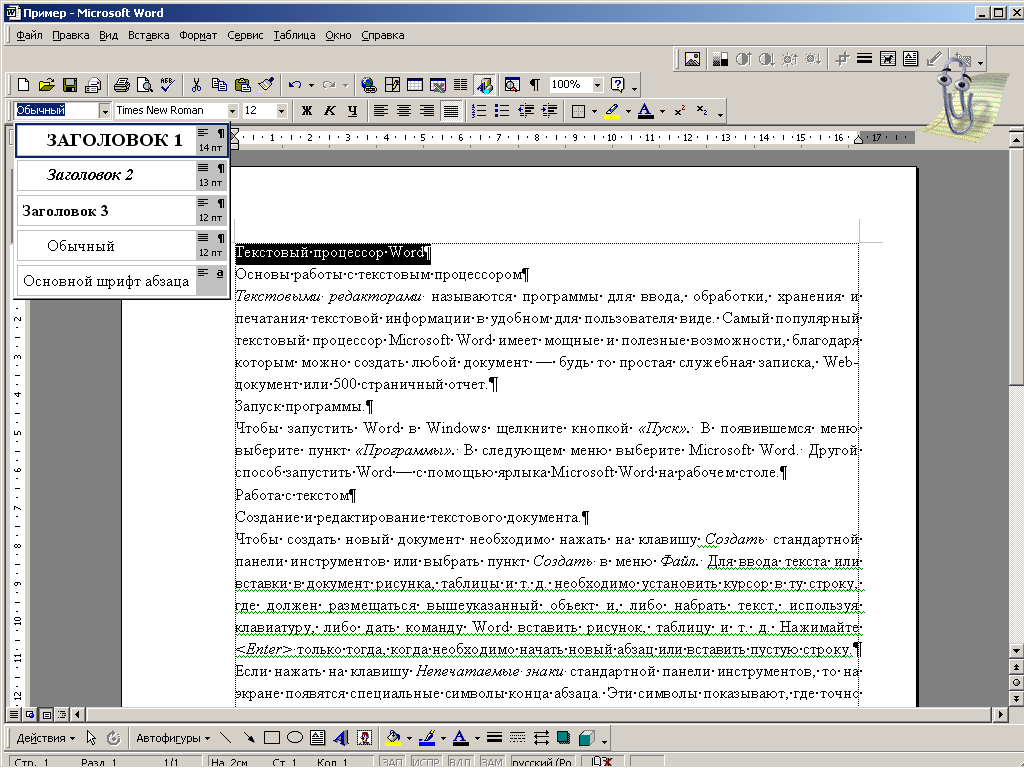Viewport: 1024px width, 768px height.
Task: Open tables and borders toolbar icon
Action: coord(392,85)
